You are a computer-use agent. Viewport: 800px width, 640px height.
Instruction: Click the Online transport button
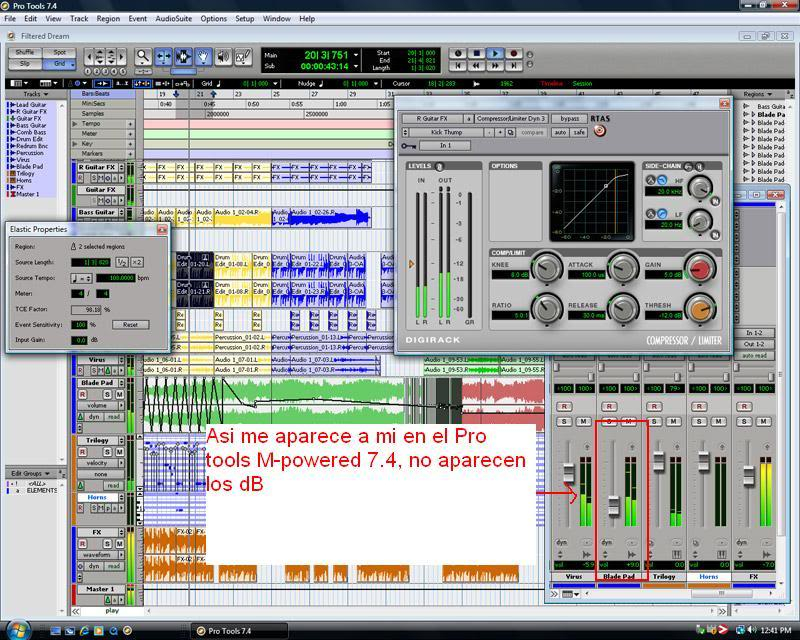(x=458, y=53)
